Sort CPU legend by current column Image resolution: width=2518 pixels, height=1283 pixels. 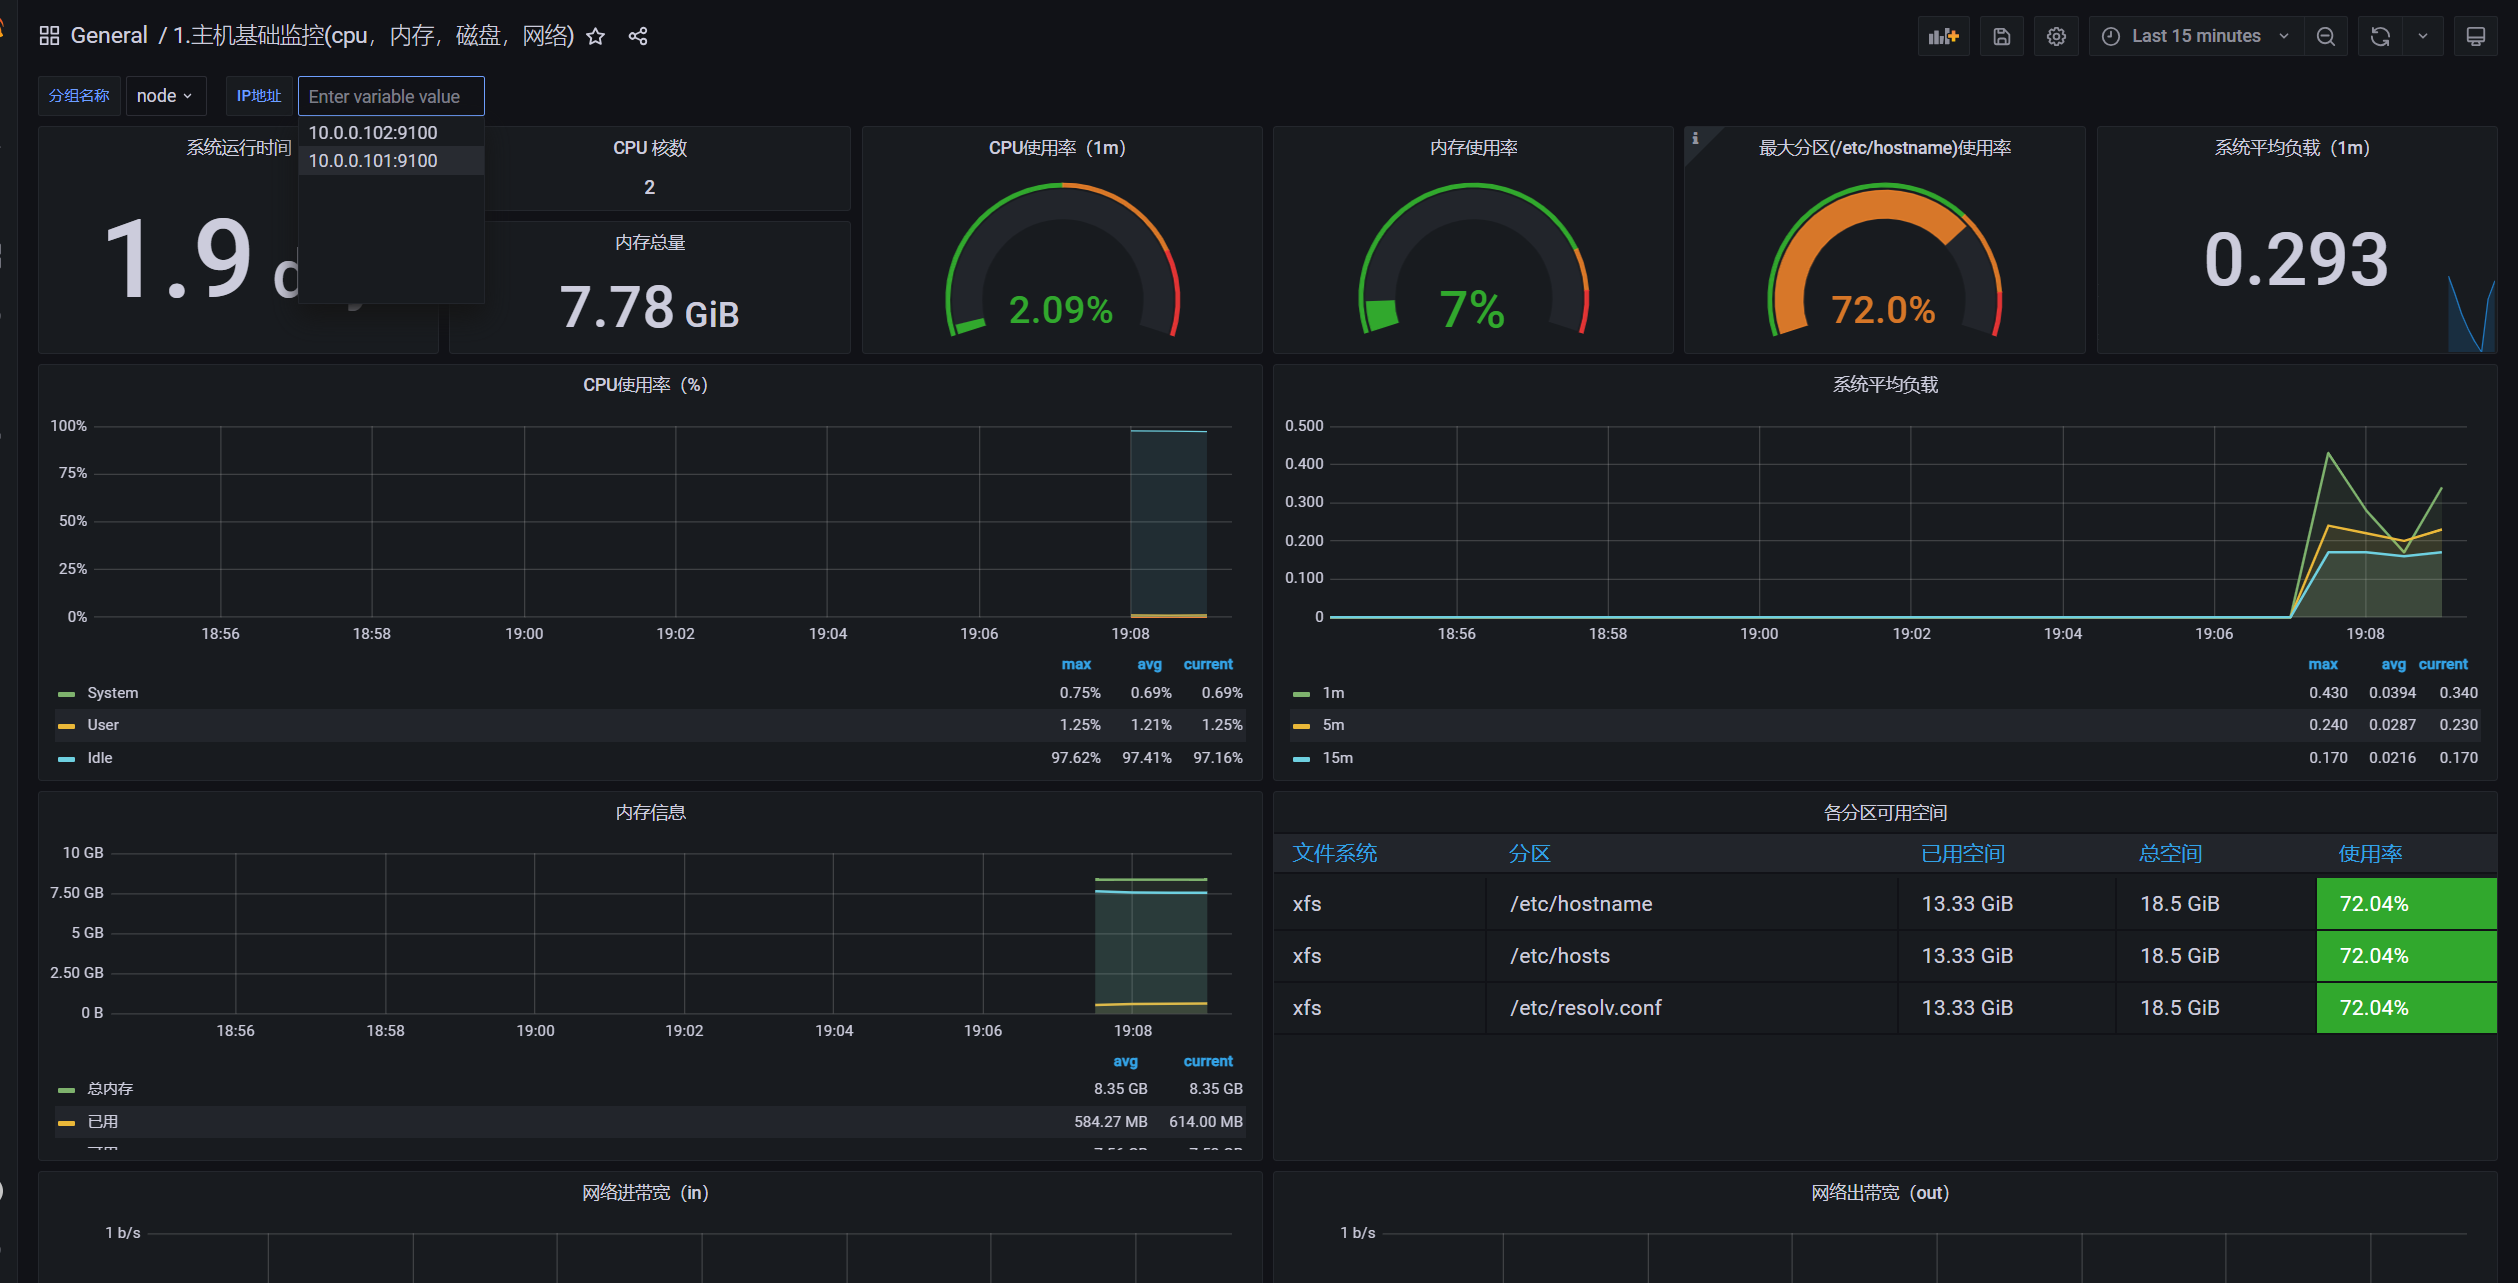[1208, 664]
